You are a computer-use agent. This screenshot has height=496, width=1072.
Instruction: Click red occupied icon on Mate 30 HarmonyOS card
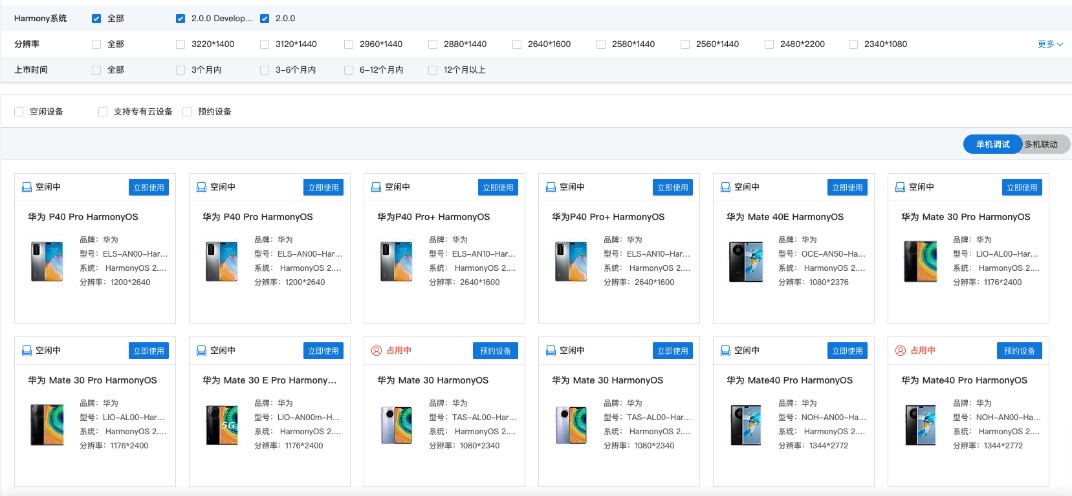click(376, 350)
